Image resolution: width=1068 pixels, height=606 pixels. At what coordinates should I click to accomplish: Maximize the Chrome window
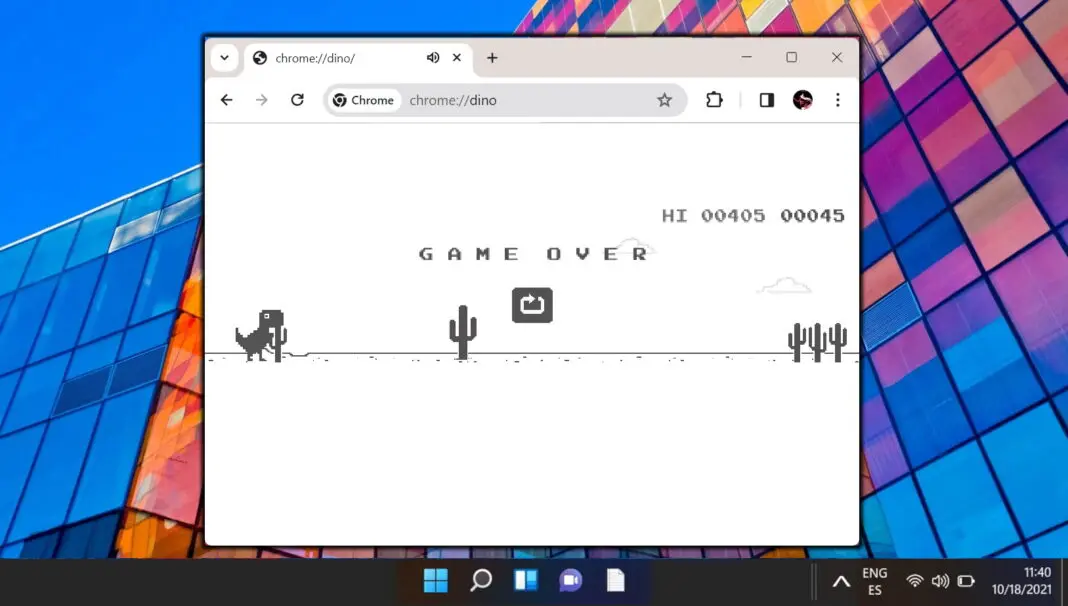[x=791, y=58]
